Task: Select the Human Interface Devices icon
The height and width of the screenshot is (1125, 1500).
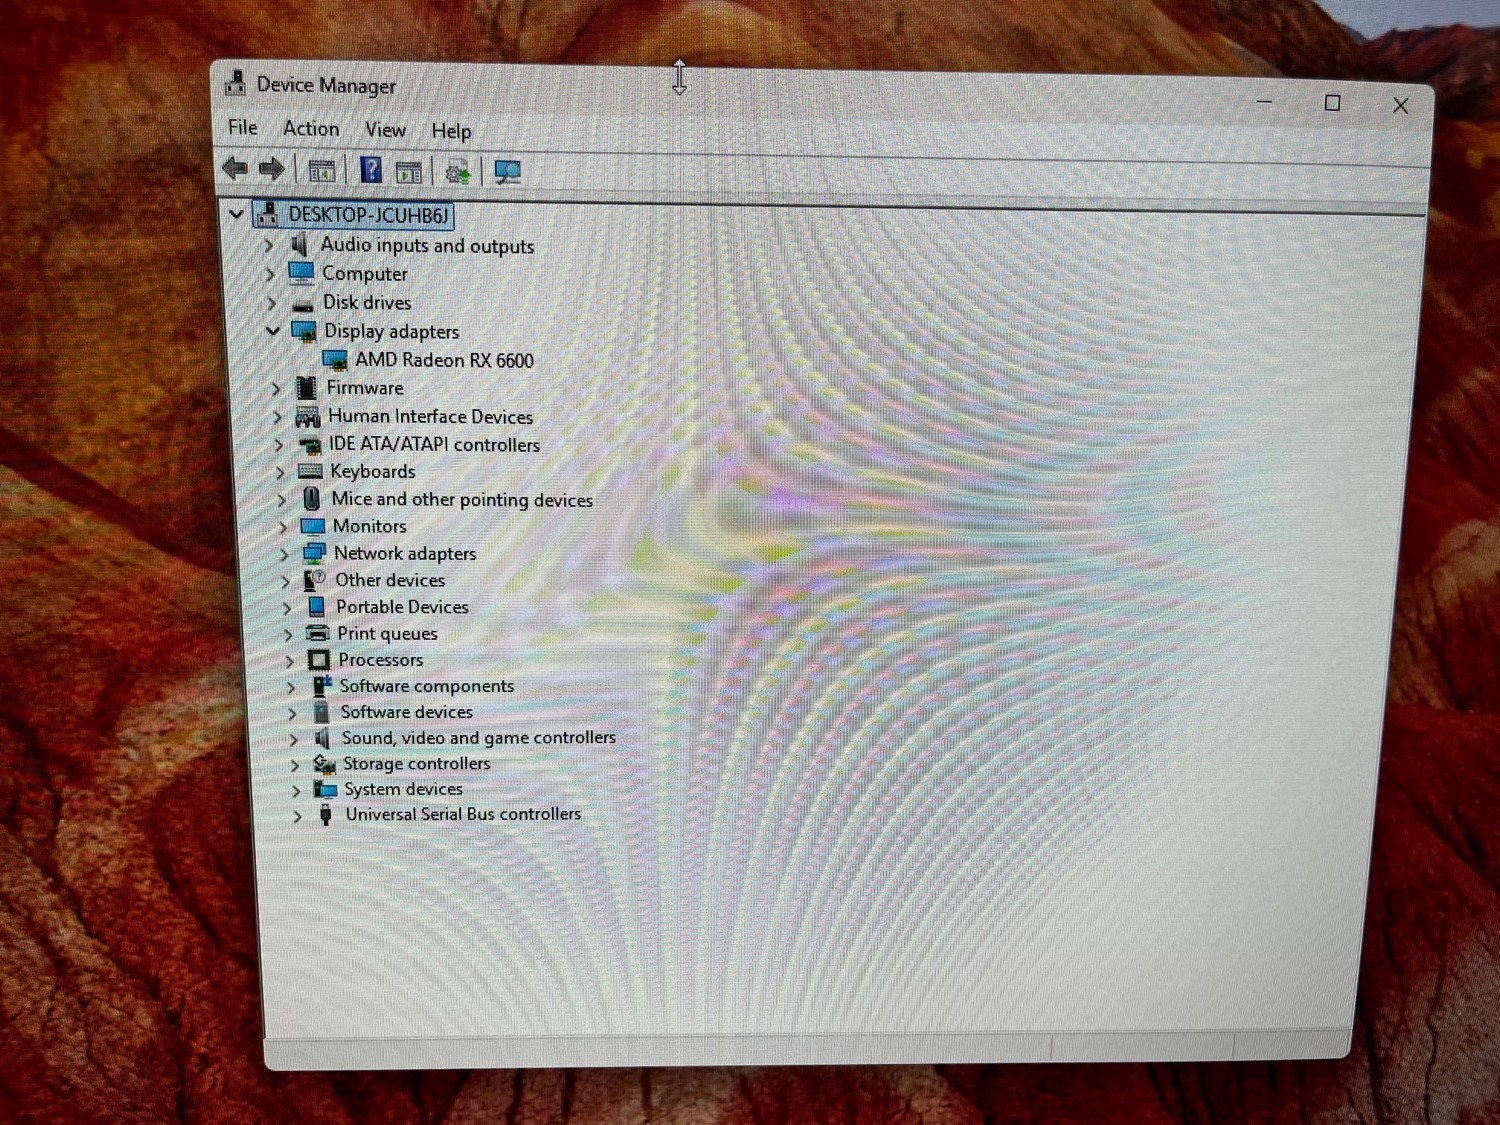Action: tap(308, 416)
